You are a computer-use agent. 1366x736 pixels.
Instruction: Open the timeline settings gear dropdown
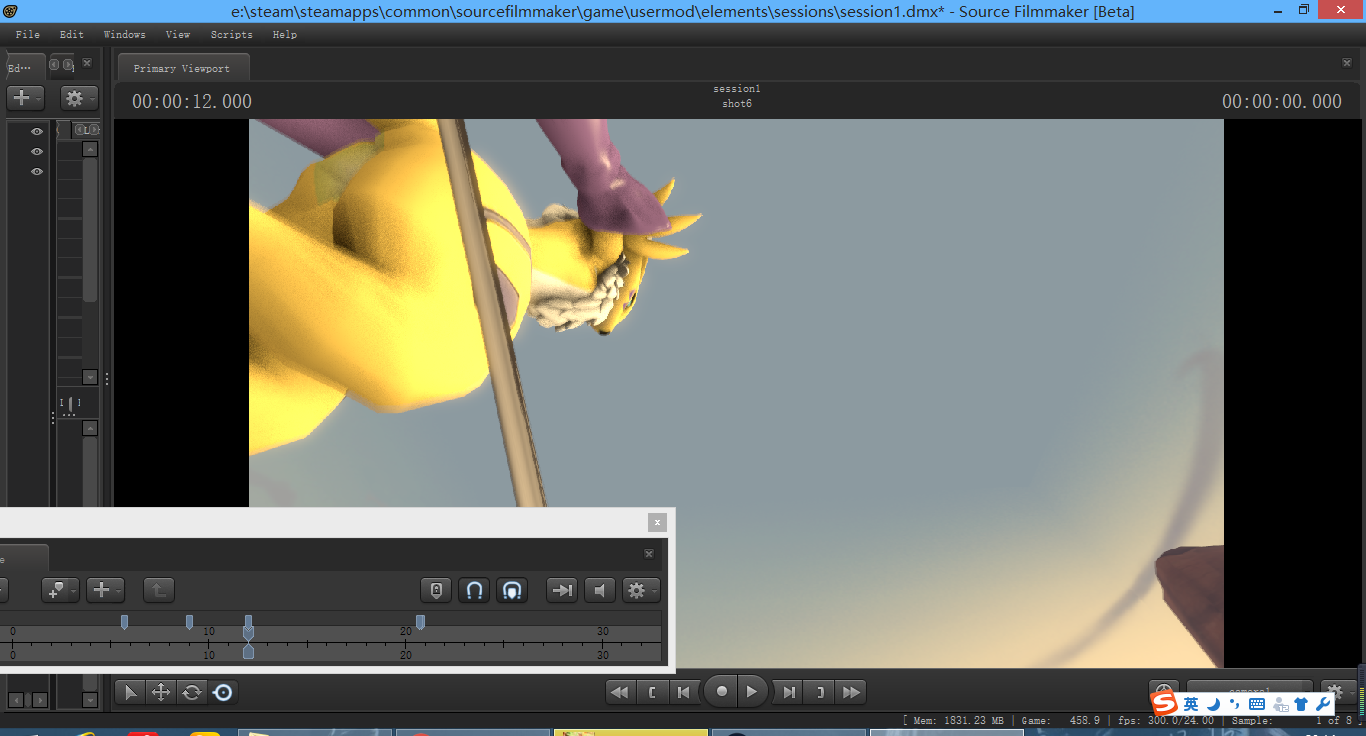pos(641,590)
